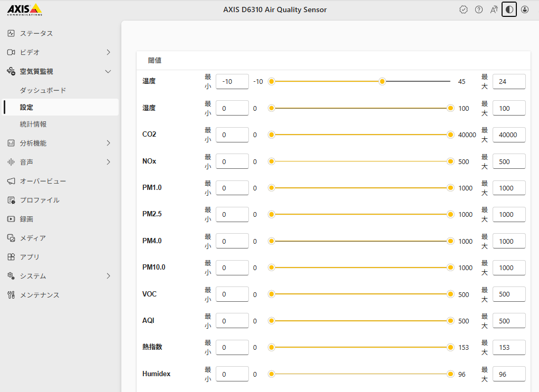Click the AQI maximum input field
This screenshot has width=539, height=392.
click(x=509, y=321)
